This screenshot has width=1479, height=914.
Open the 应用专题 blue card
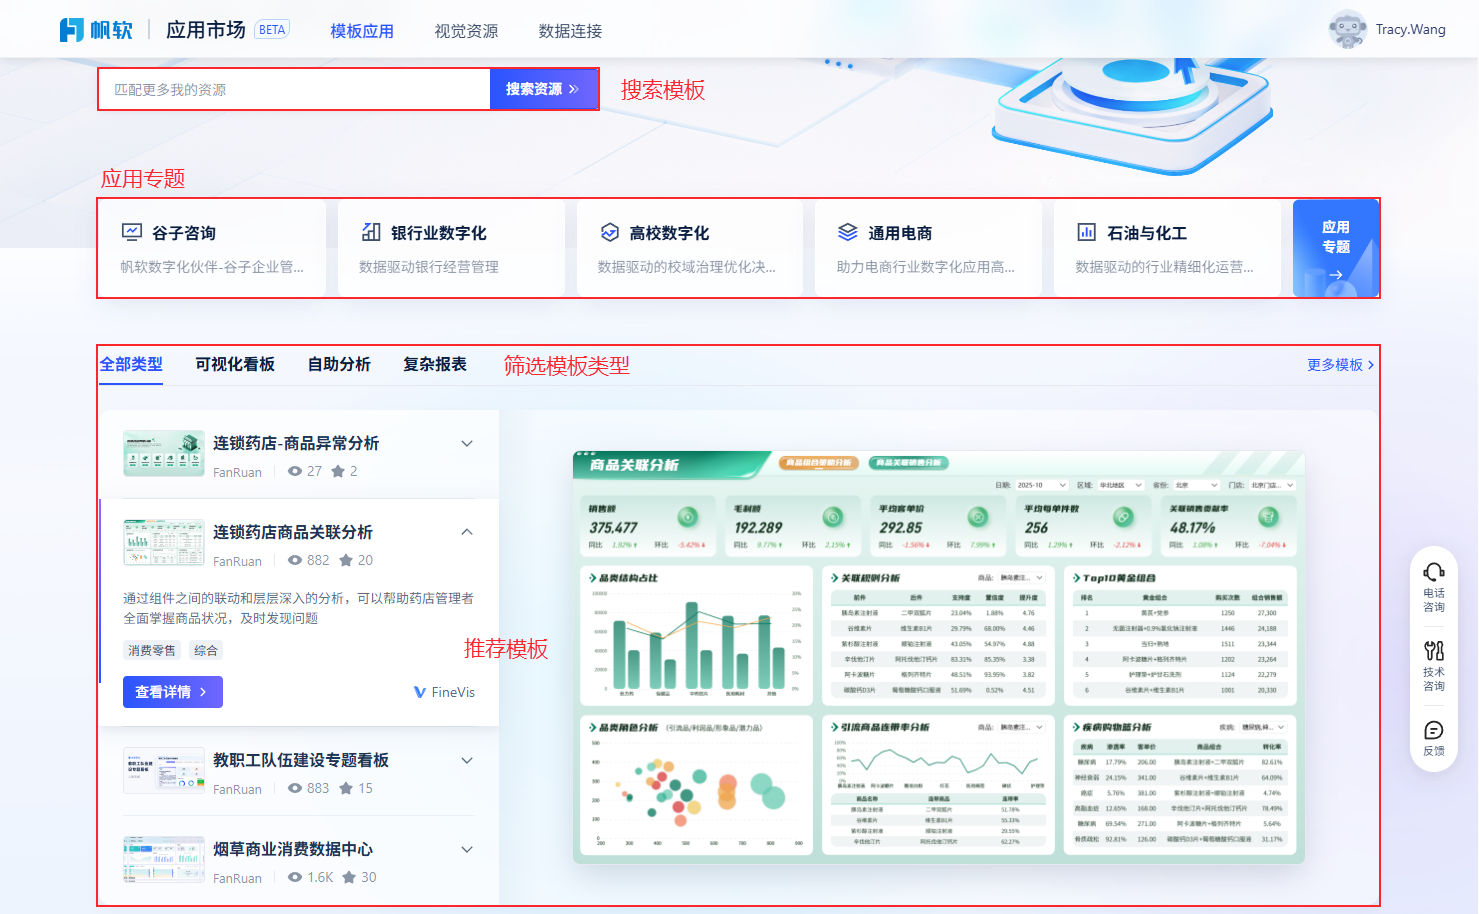tap(1336, 248)
